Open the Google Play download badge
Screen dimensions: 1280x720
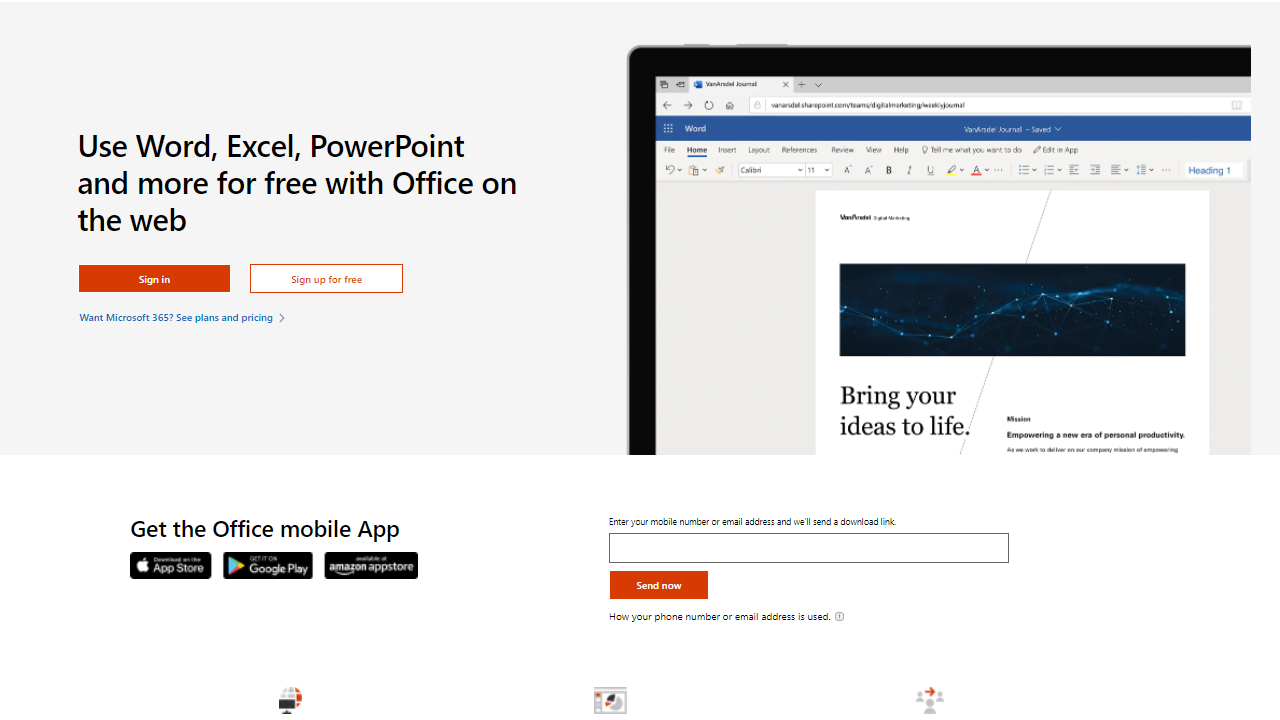pos(268,565)
